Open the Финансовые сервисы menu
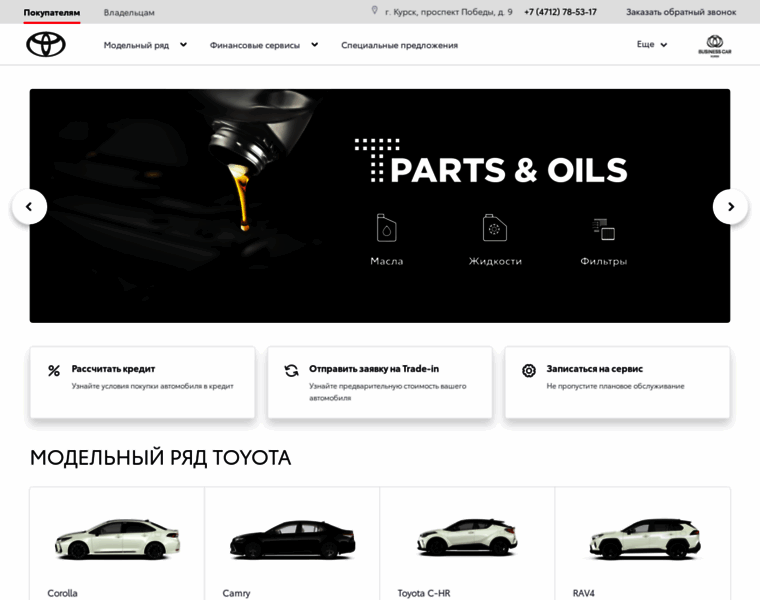 [254, 45]
